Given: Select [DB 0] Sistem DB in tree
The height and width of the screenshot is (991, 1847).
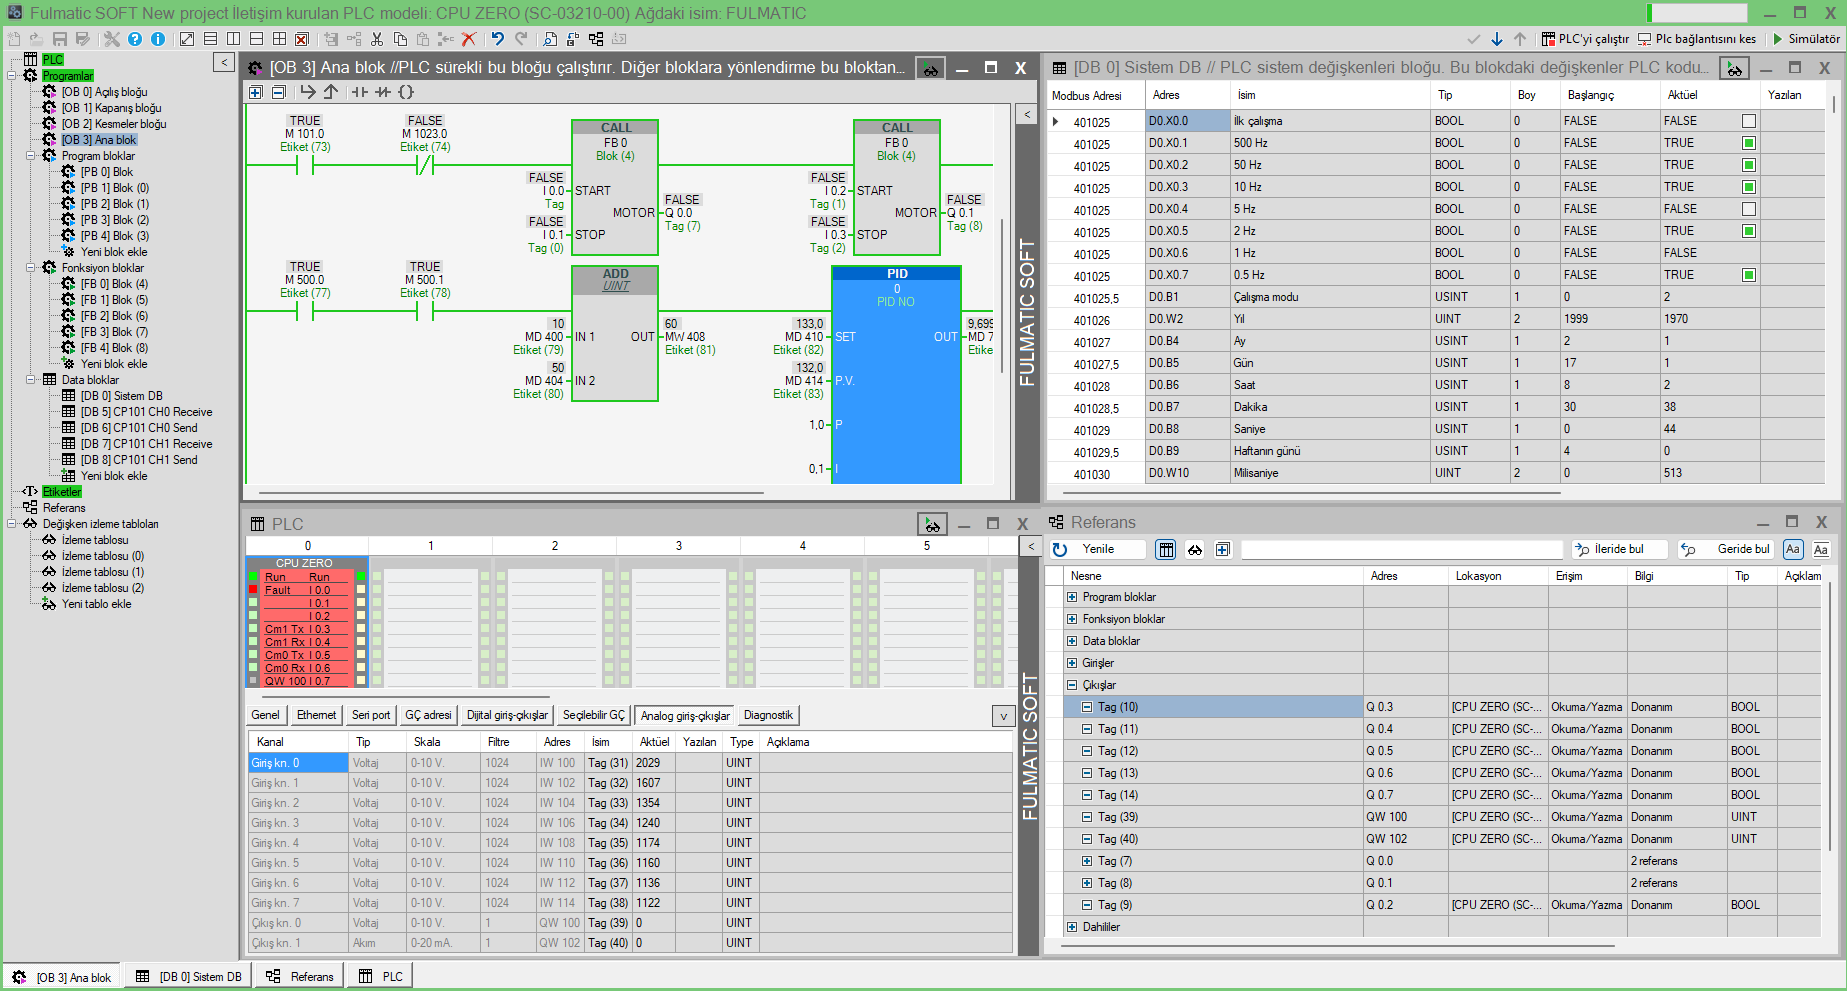Looking at the screenshot, I should [x=121, y=396].
